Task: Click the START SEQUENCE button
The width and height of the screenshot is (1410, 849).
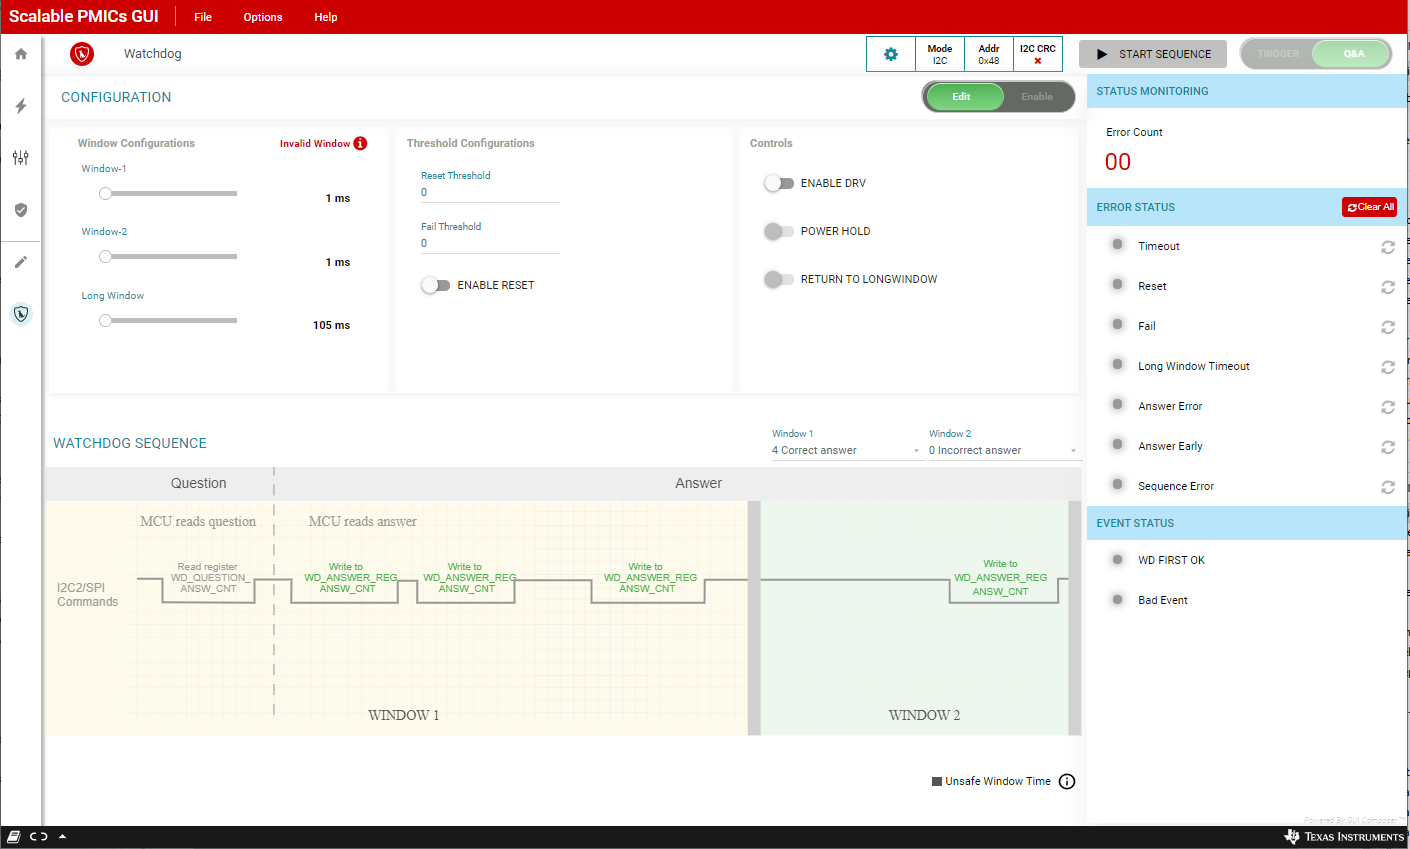Action: point(1152,54)
